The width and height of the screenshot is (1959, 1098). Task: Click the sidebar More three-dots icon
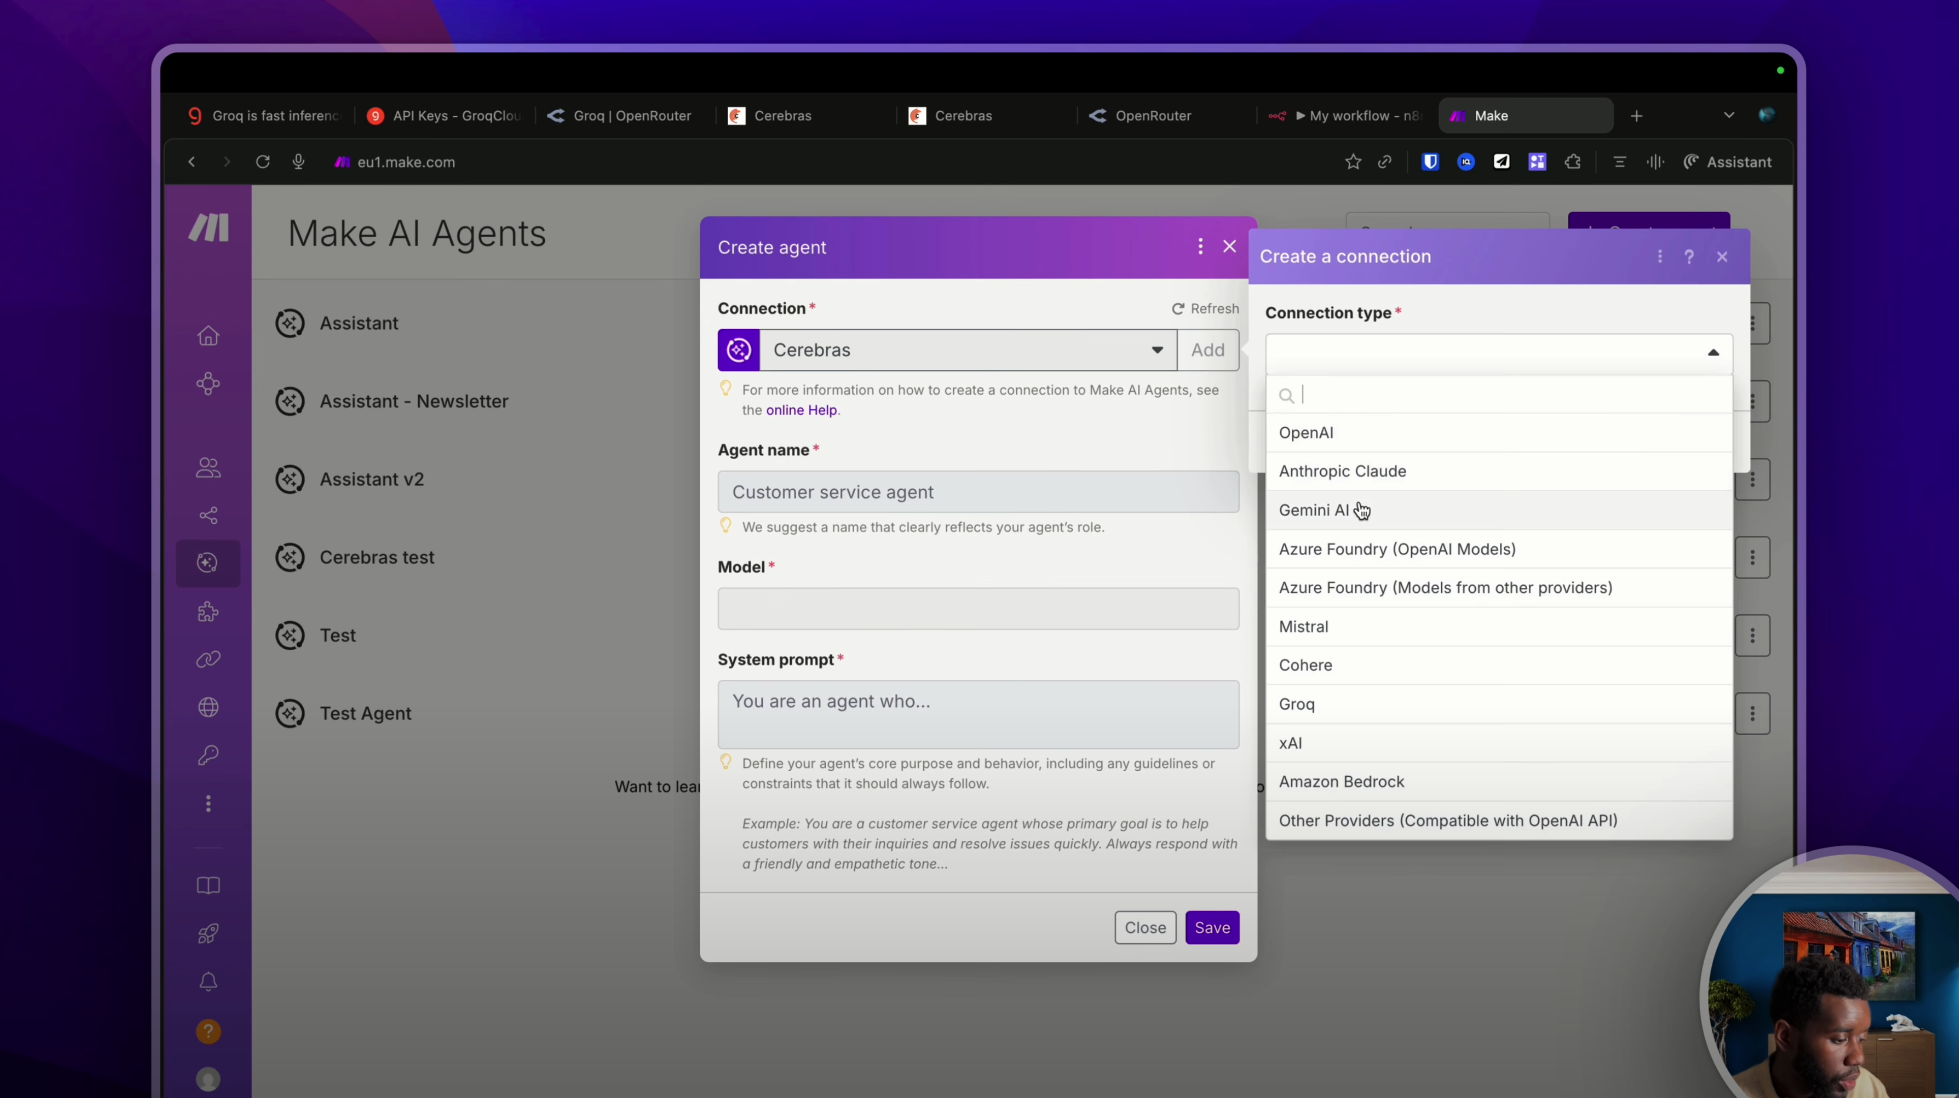(208, 803)
